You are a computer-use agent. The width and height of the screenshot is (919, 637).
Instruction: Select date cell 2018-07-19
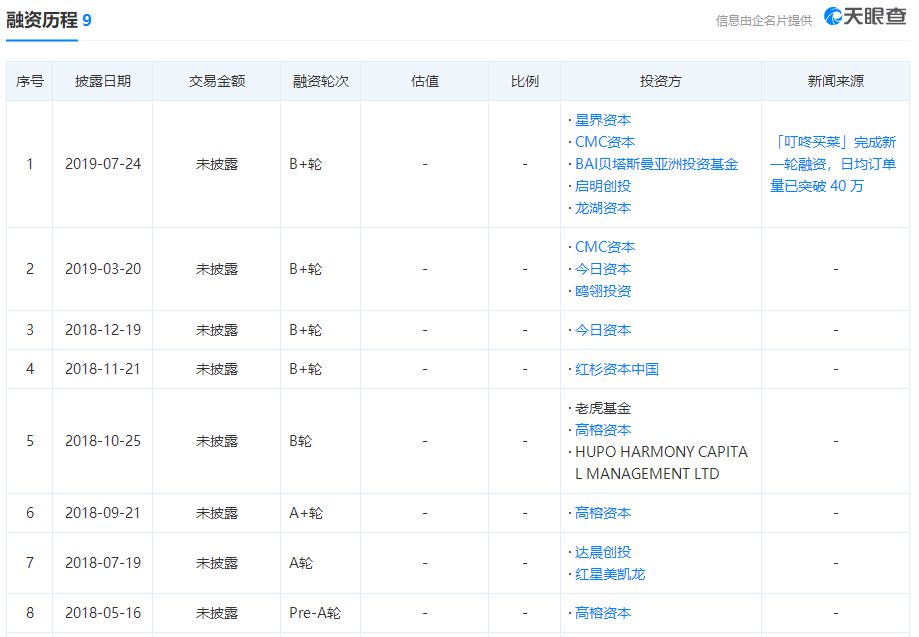[103, 563]
